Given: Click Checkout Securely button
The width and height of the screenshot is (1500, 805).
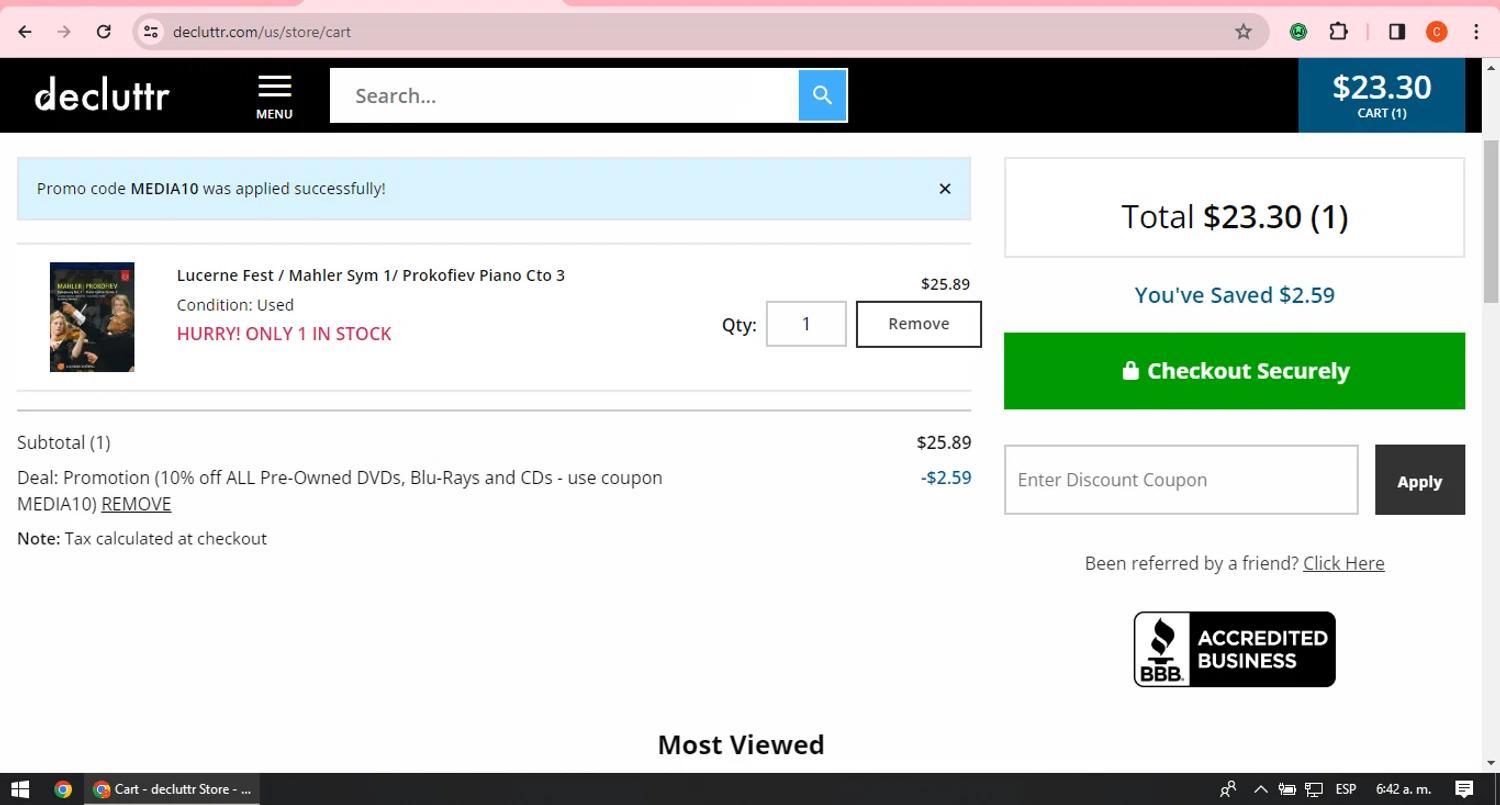Looking at the screenshot, I should [x=1234, y=371].
